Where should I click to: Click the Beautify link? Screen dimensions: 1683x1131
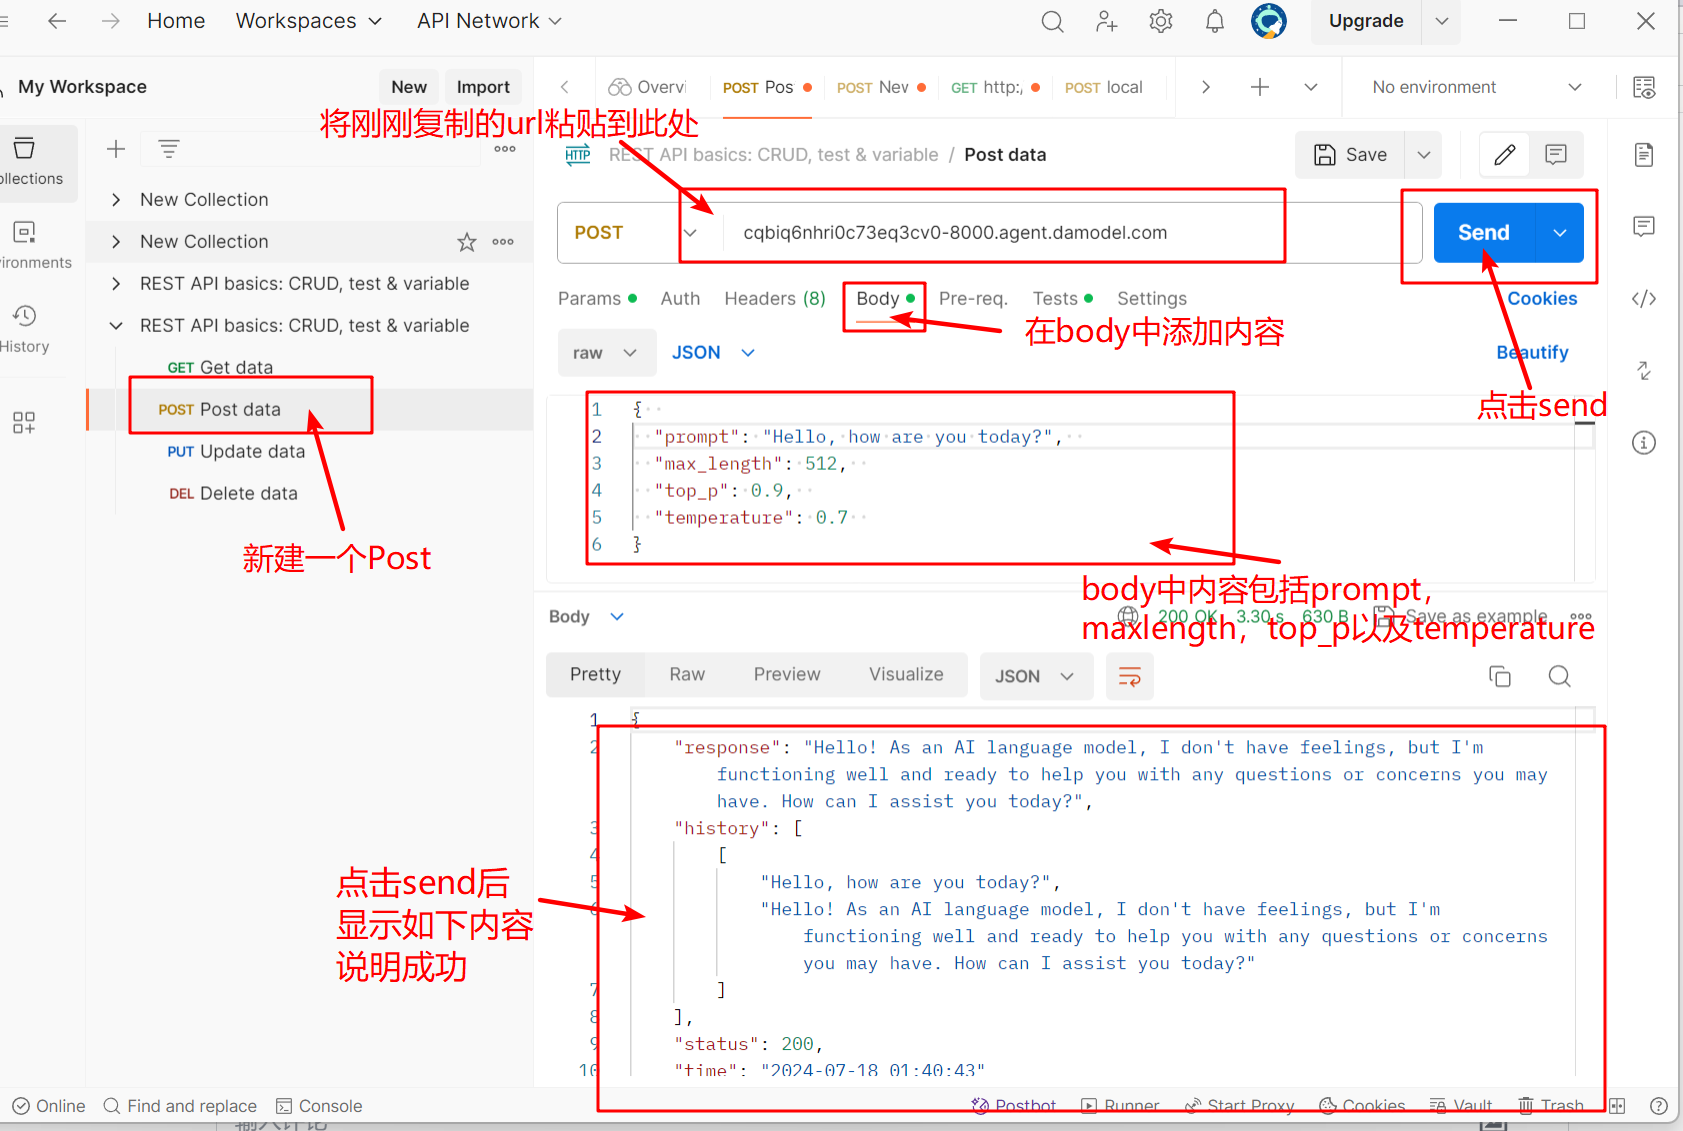point(1531,352)
